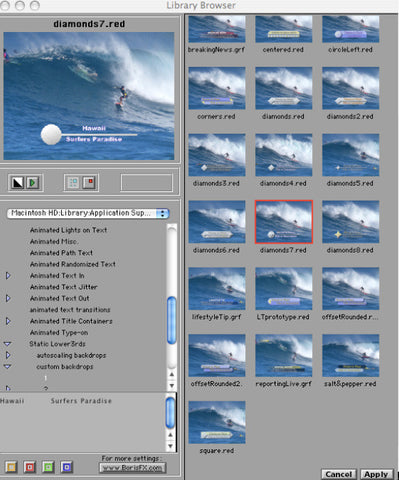Select the diamonds.red thumbnail
The width and height of the screenshot is (399, 480).
(284, 88)
